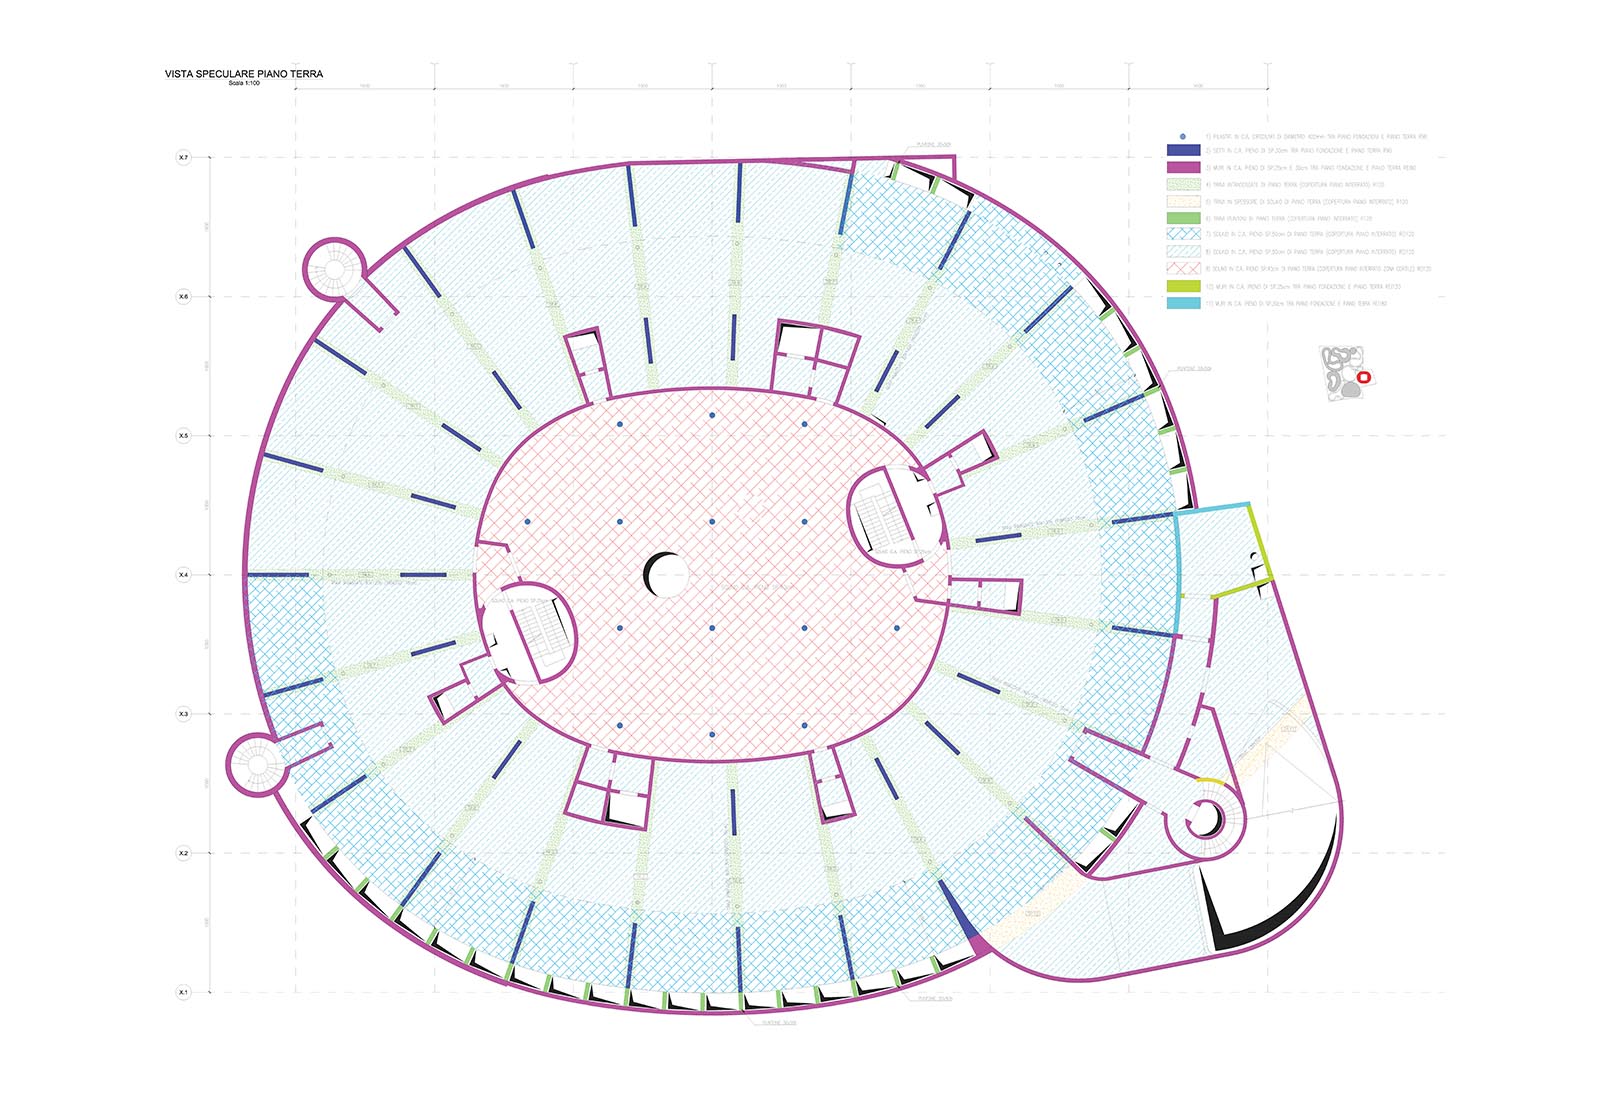Click the 'Scala 1:100' scale label

[x=244, y=83]
